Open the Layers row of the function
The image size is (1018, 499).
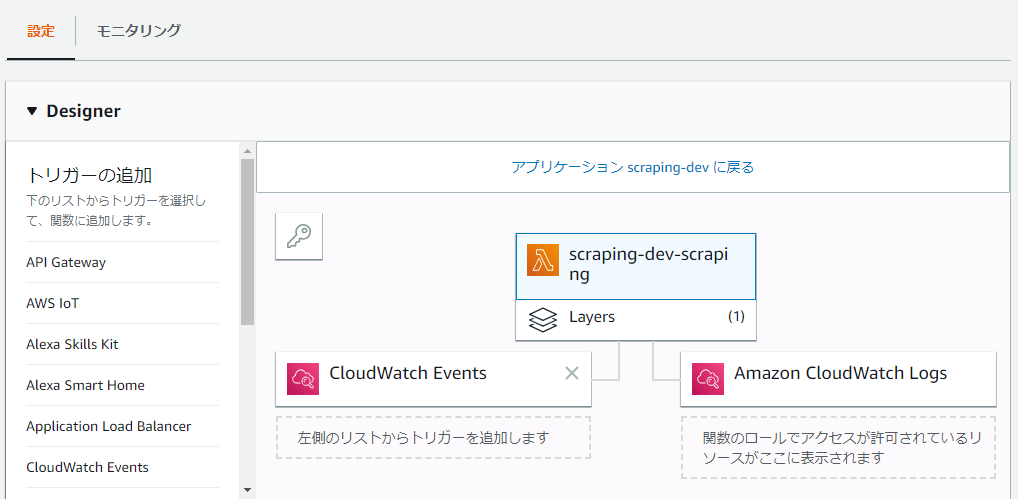(x=636, y=320)
